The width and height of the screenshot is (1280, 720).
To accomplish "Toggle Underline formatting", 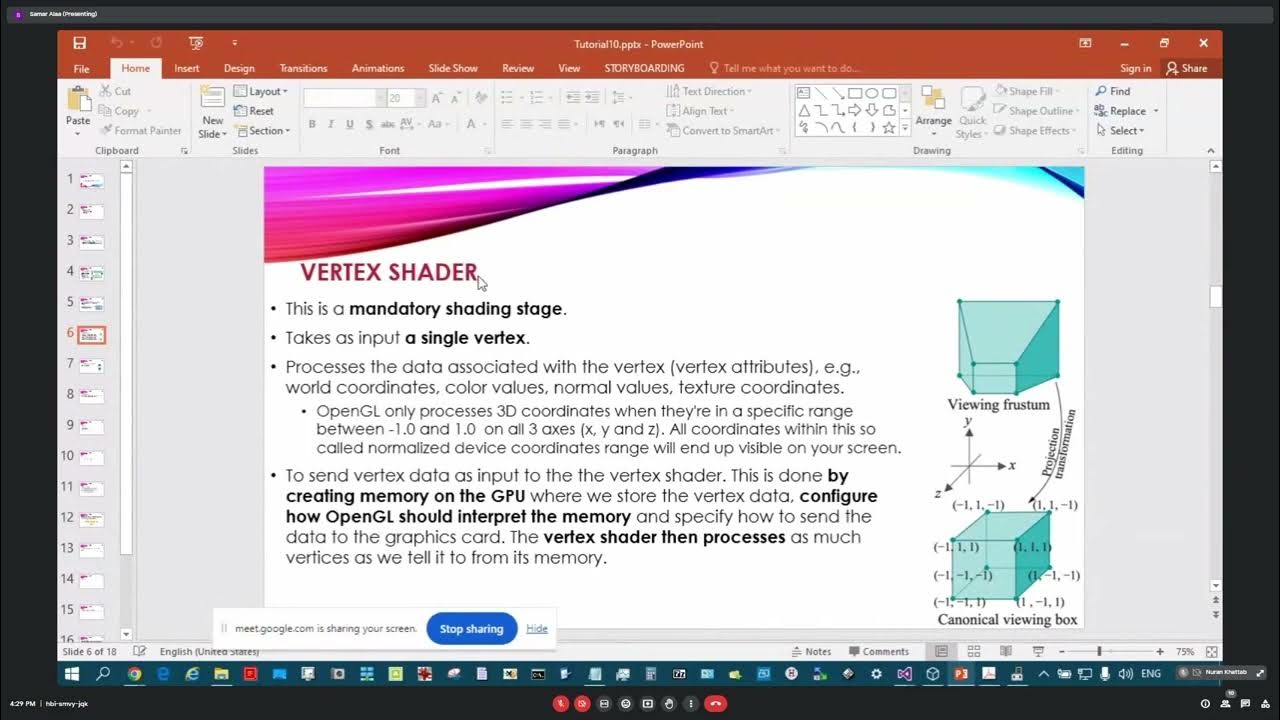I will point(349,124).
